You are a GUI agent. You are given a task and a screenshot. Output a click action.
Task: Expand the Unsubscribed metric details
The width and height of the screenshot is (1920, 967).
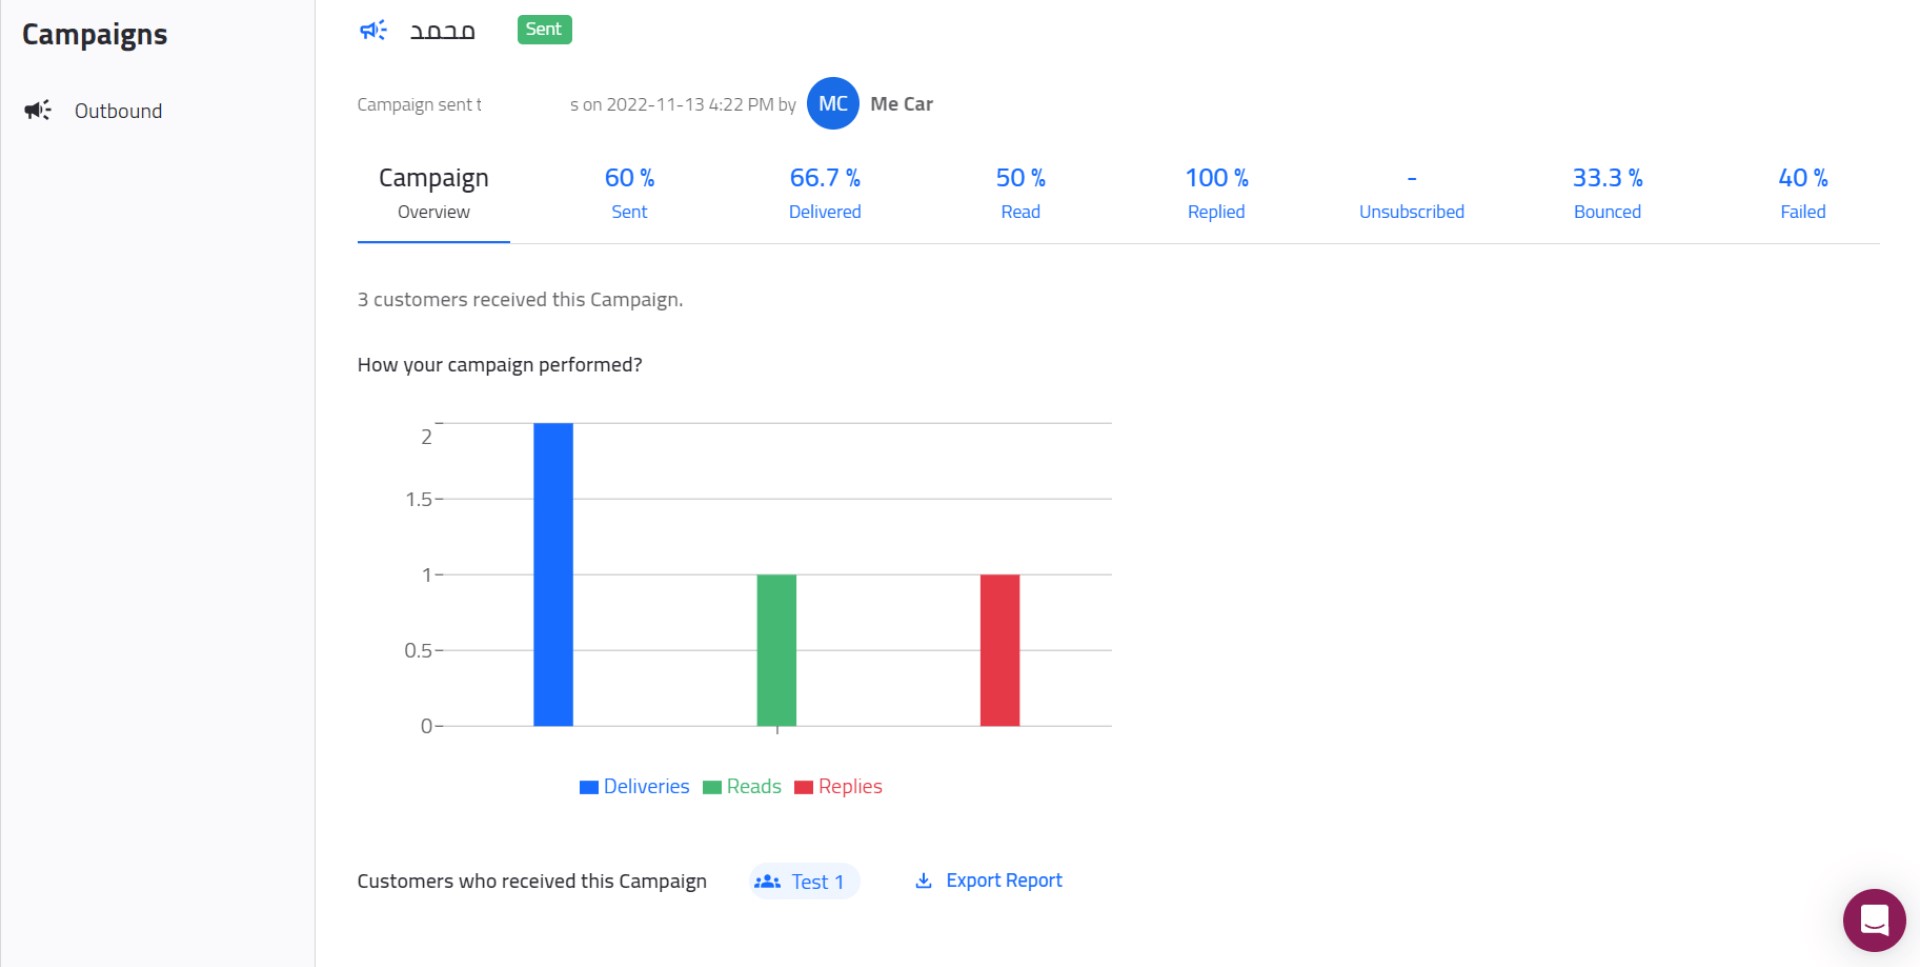pyautogui.click(x=1411, y=193)
